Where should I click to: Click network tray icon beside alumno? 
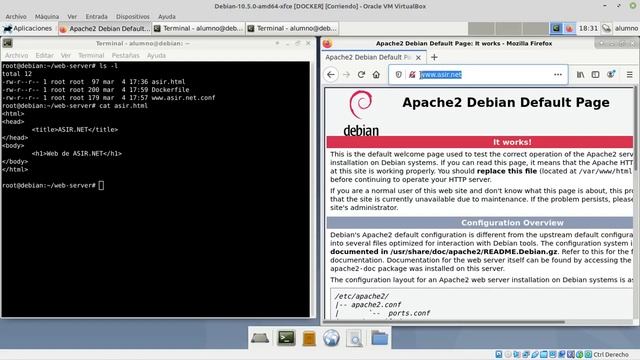pyautogui.click(x=607, y=28)
